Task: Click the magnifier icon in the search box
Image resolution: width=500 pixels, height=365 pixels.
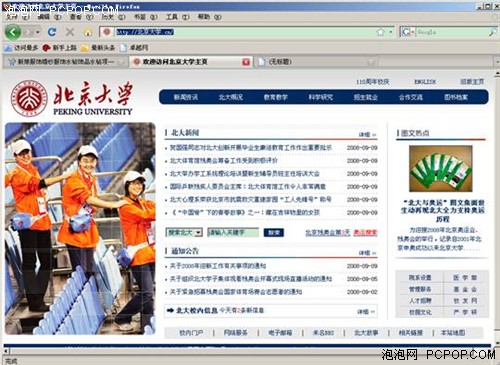Action: point(492,32)
